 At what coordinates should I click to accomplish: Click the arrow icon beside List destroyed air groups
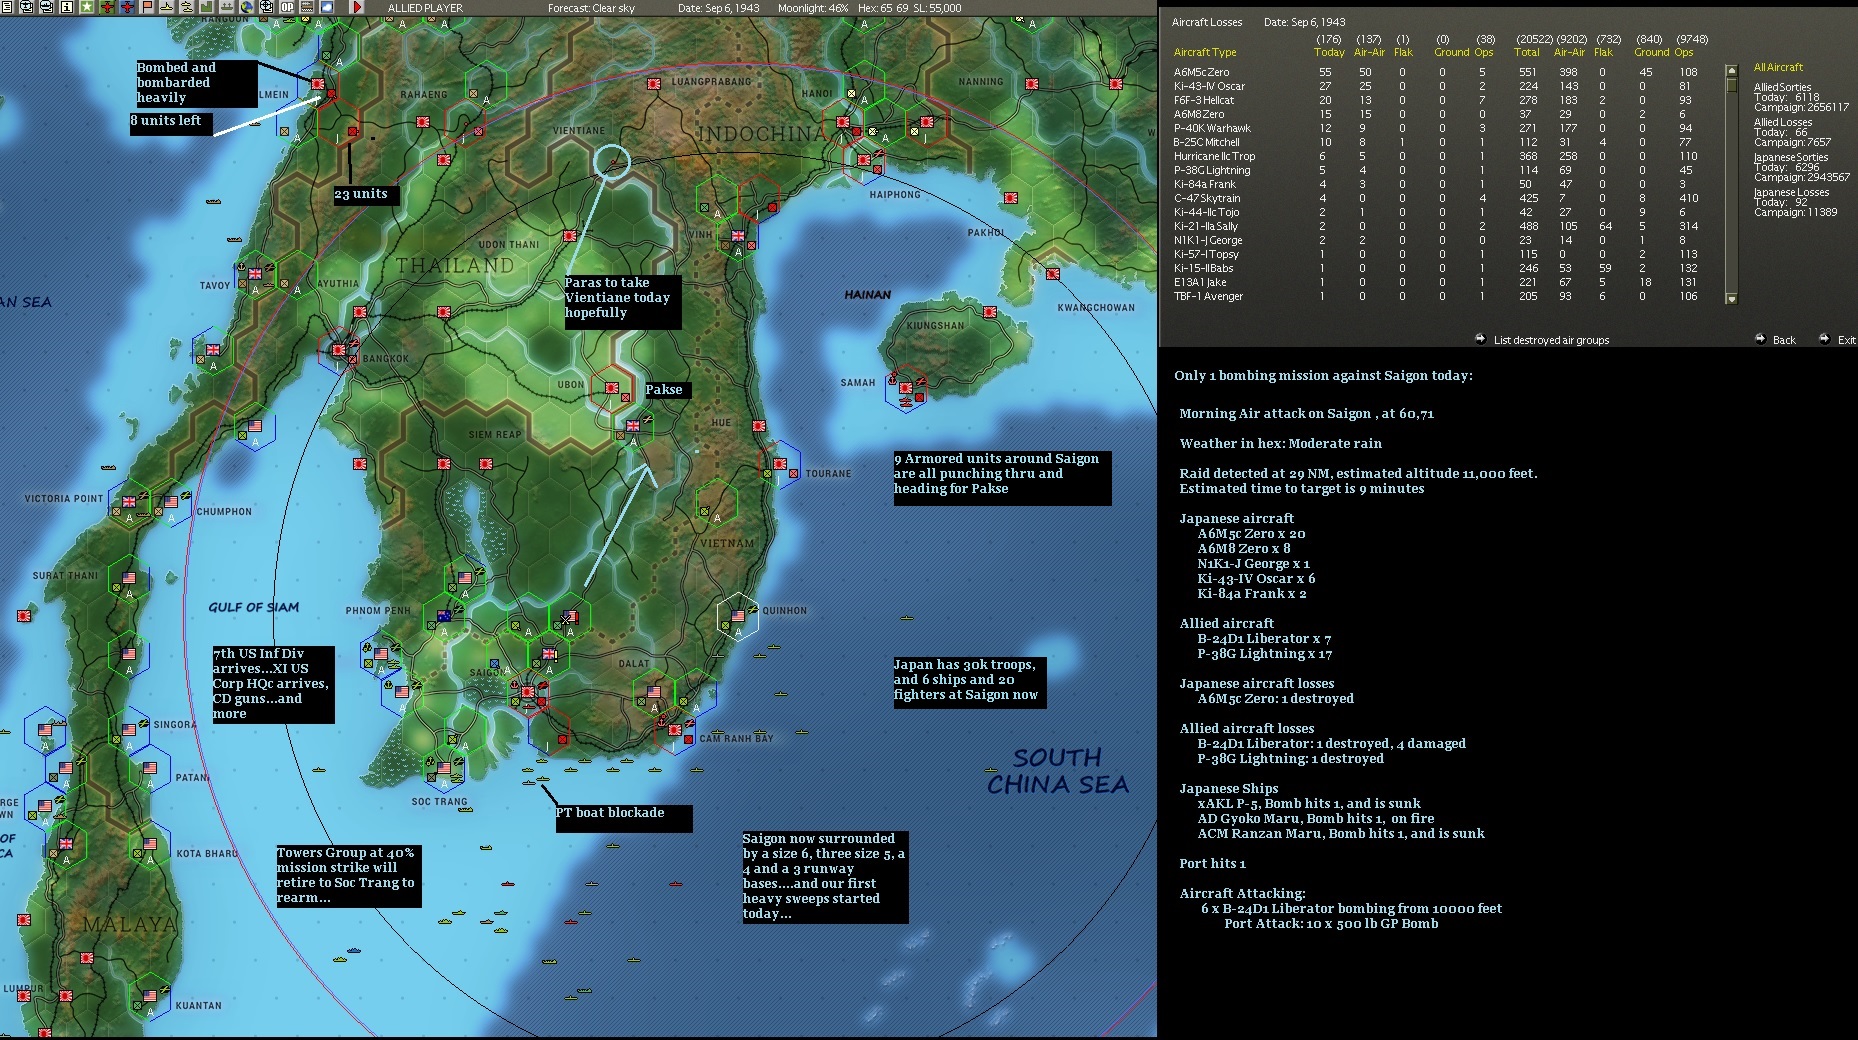(1480, 339)
